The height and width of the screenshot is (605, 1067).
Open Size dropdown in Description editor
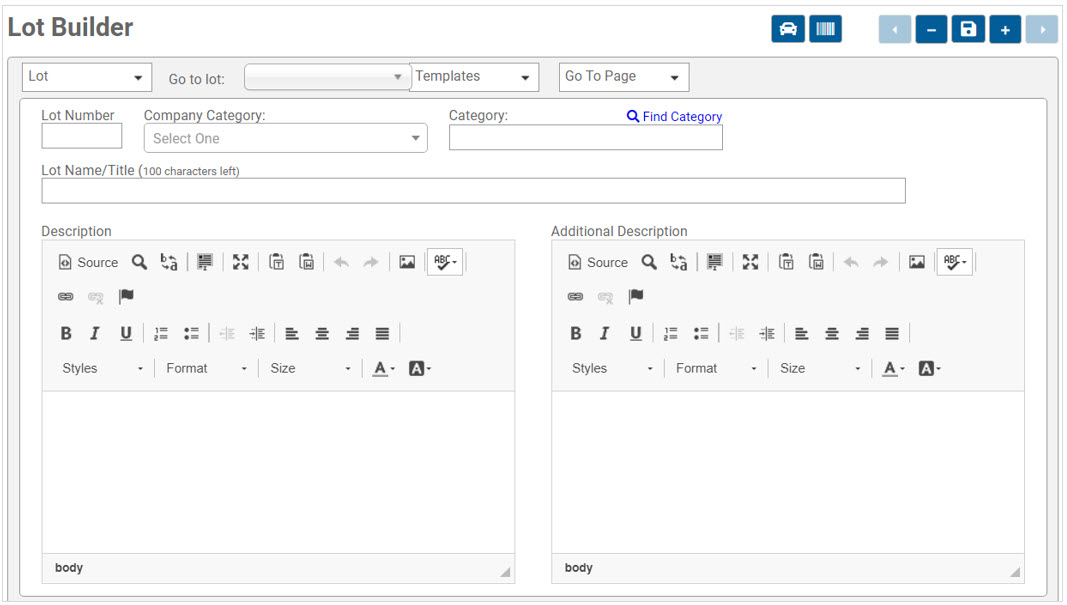click(x=310, y=368)
